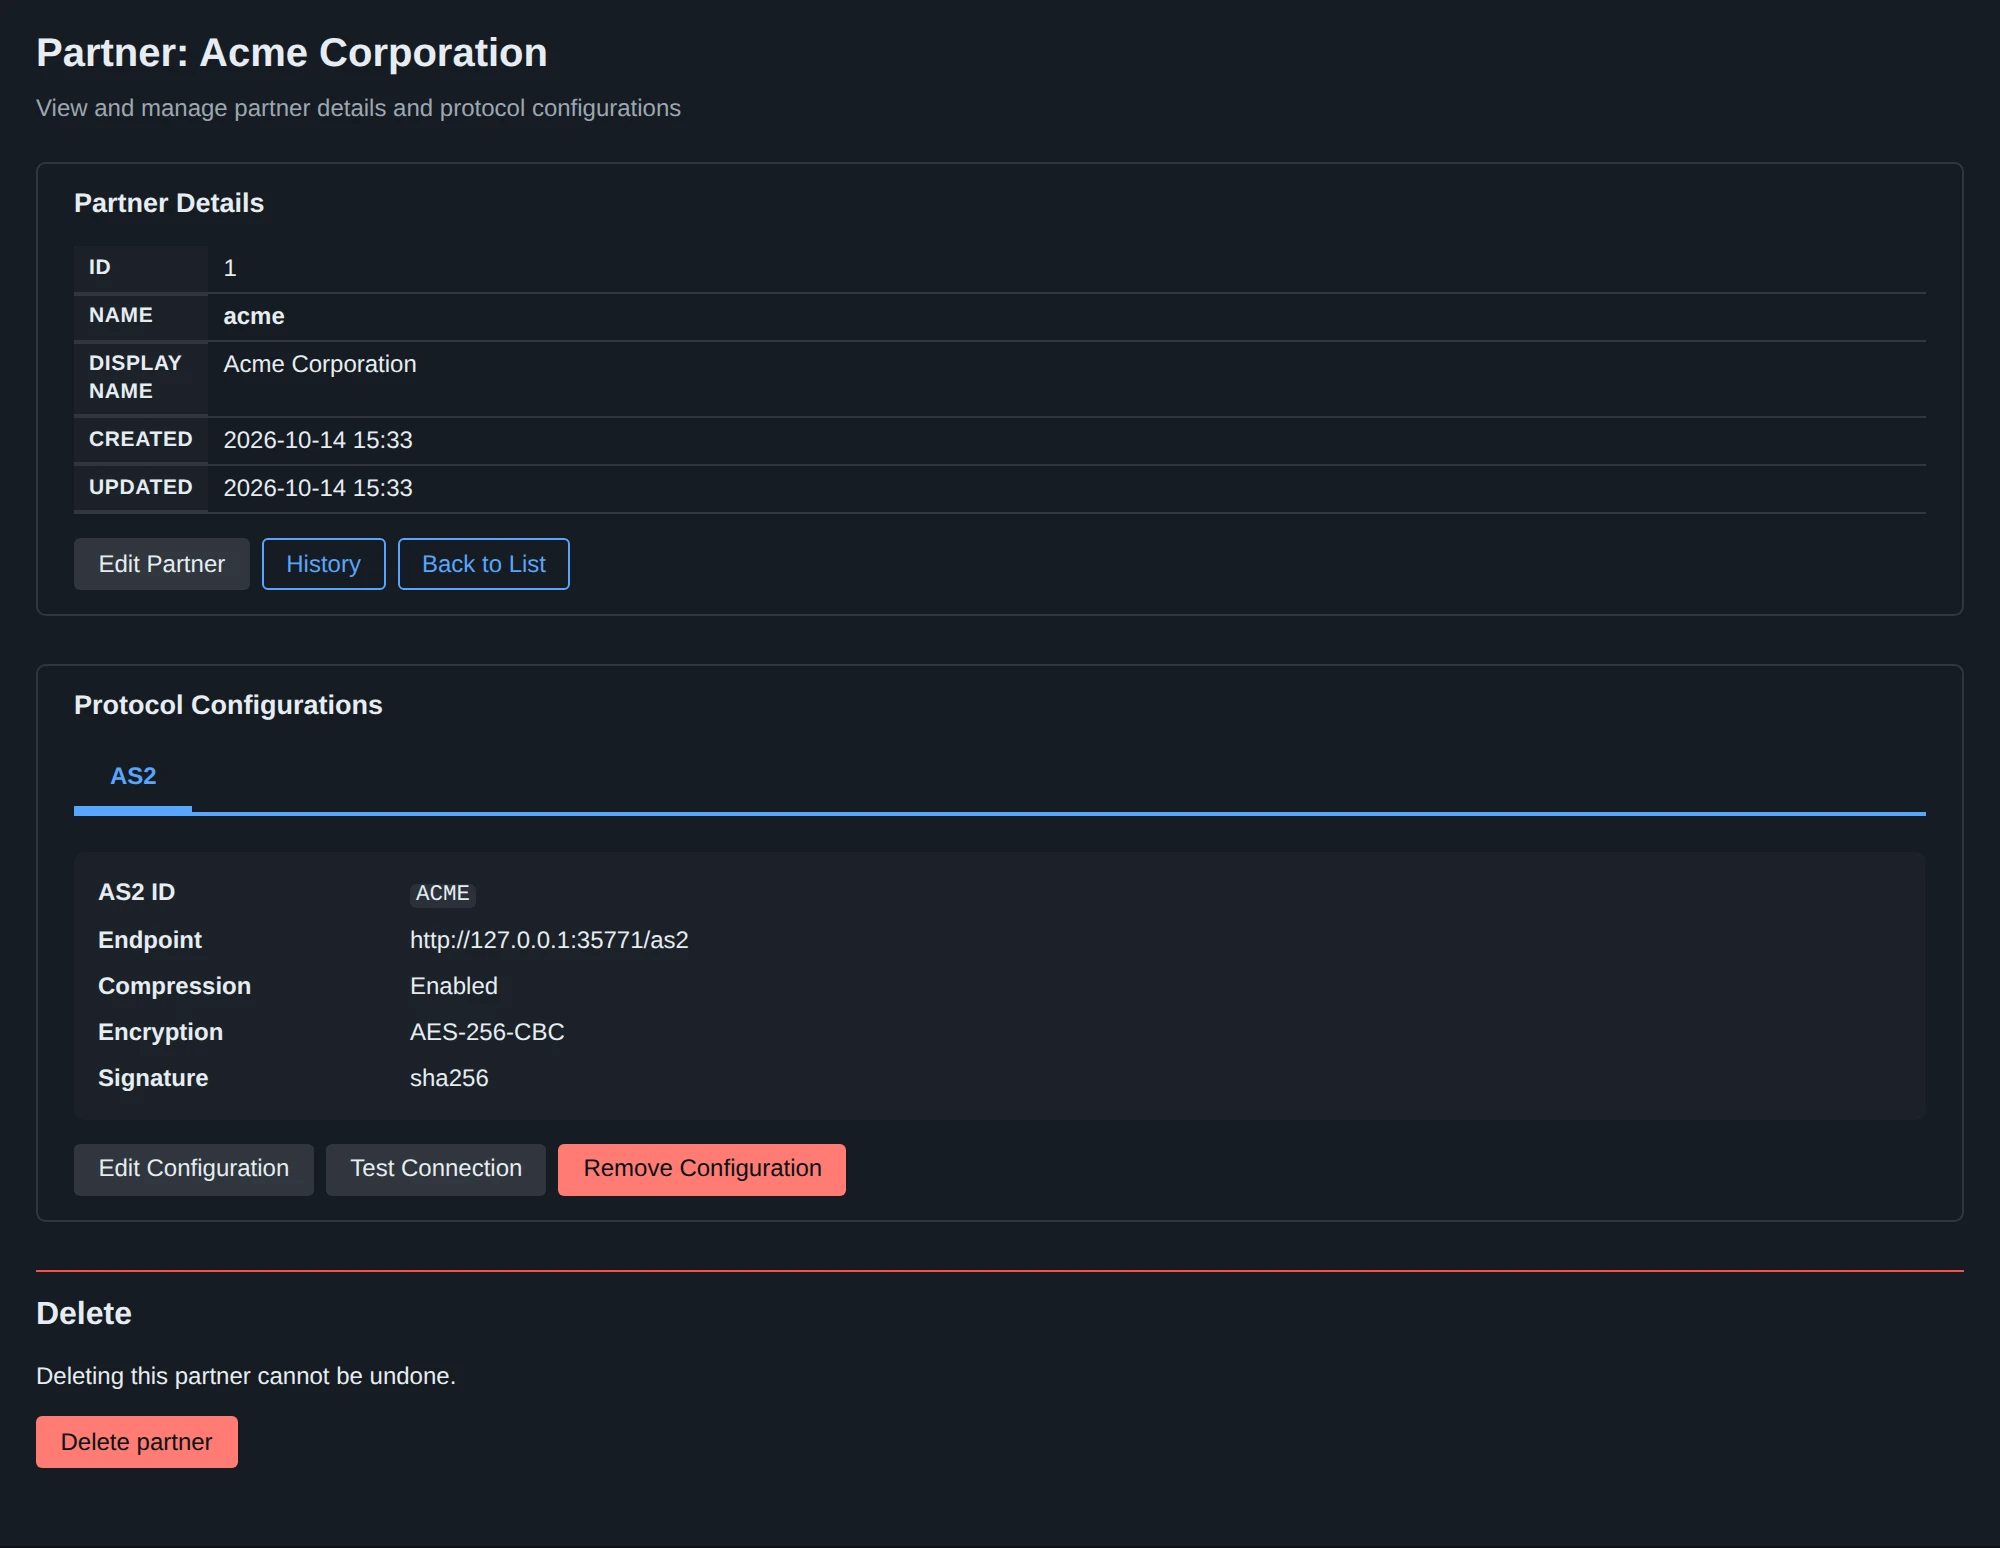Click the Updated row timestamp 2026-10-14 15:33
Viewport: 2000px width, 1548px height.
click(x=318, y=488)
